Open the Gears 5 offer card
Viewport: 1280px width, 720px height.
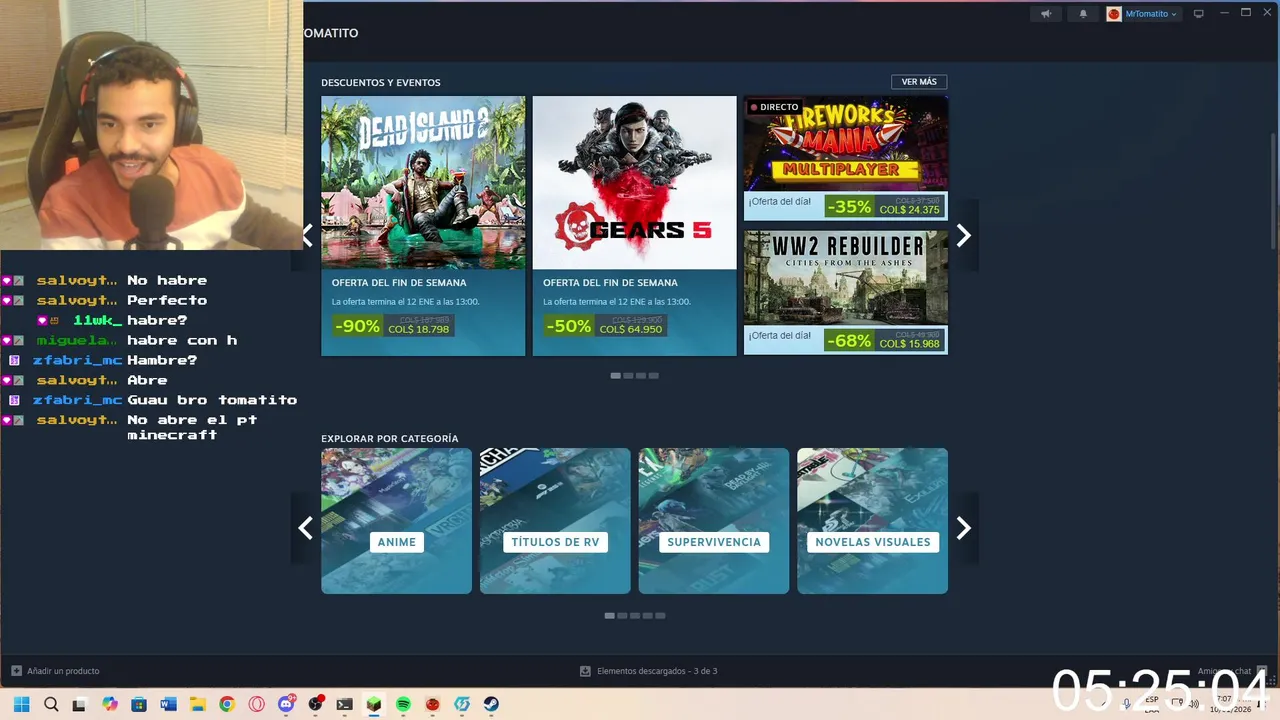coord(634,226)
